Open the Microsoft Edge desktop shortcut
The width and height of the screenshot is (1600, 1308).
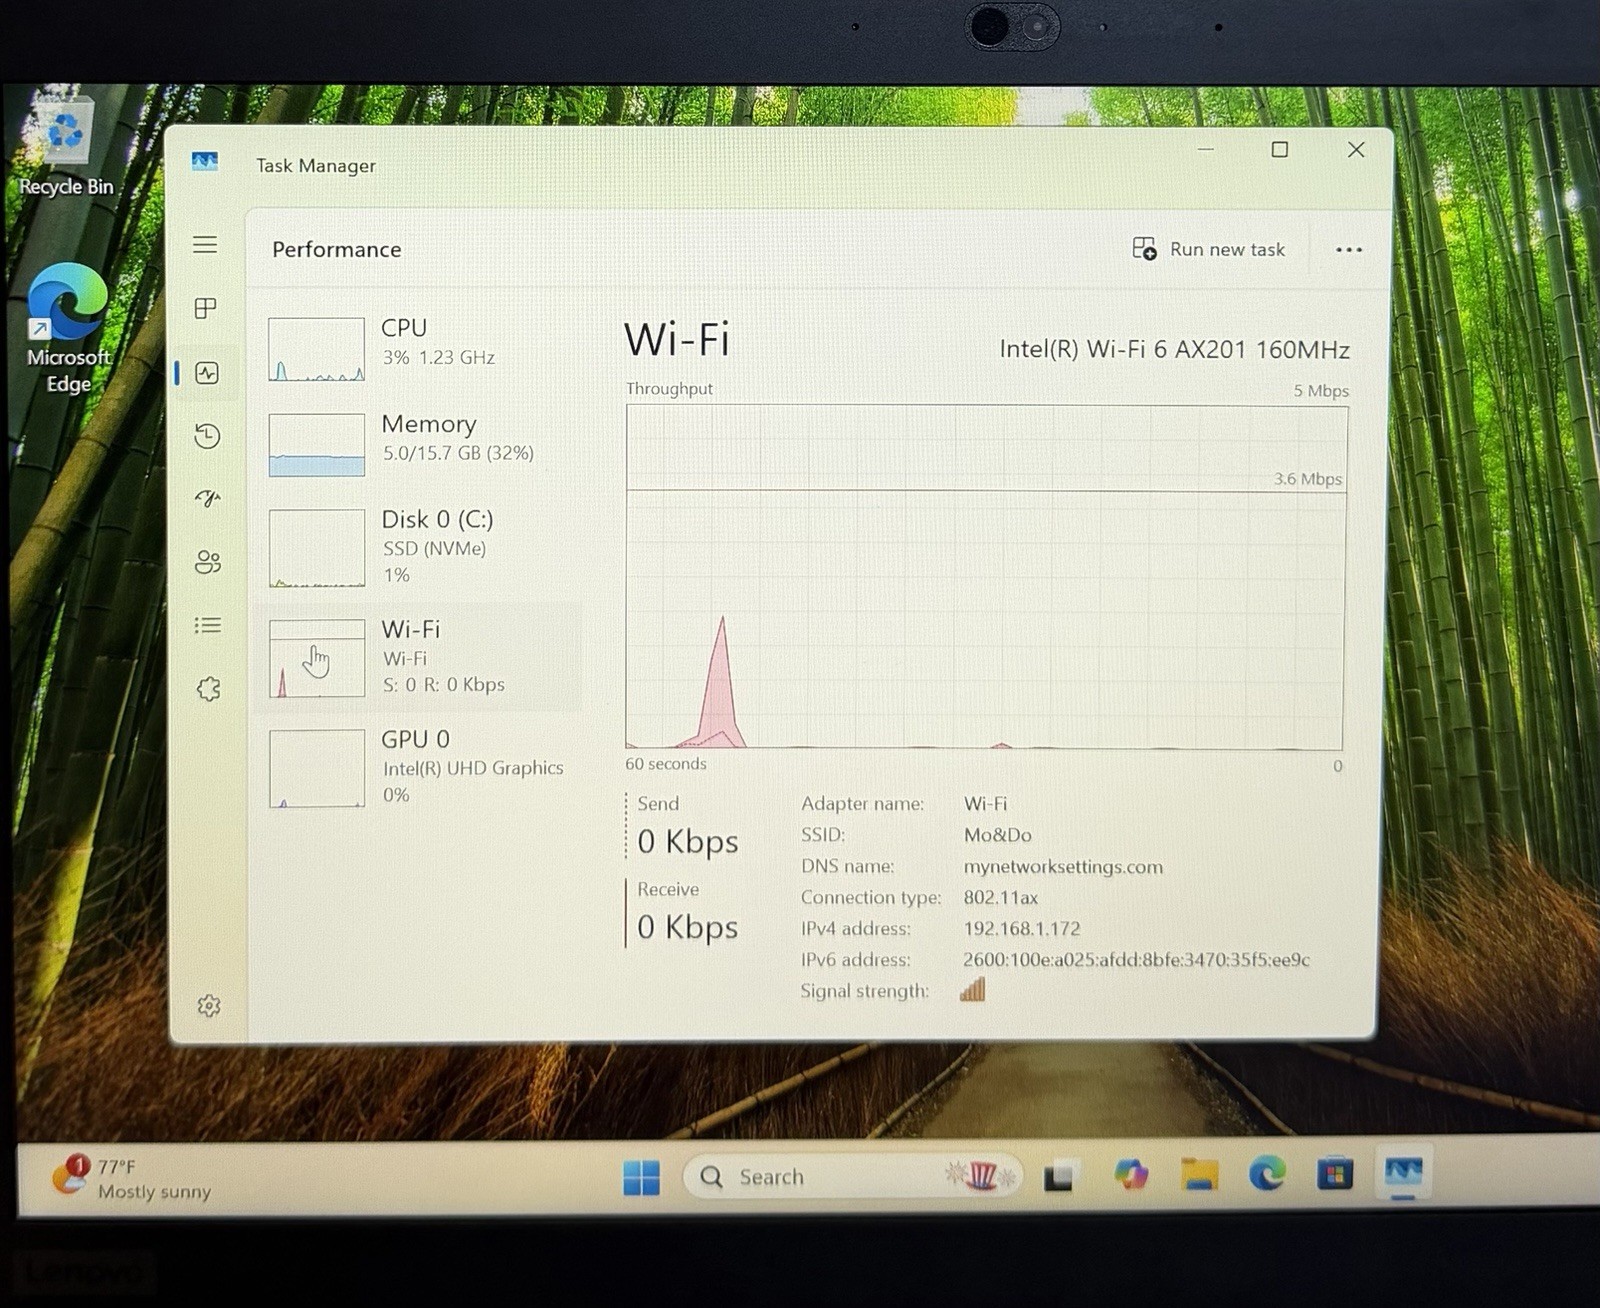(x=68, y=328)
